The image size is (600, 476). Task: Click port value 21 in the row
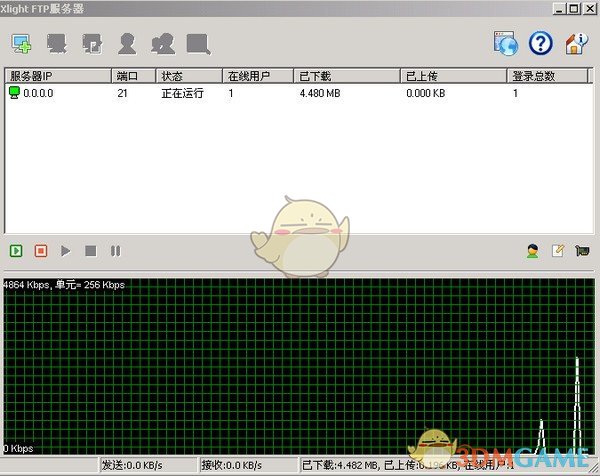tap(122, 93)
